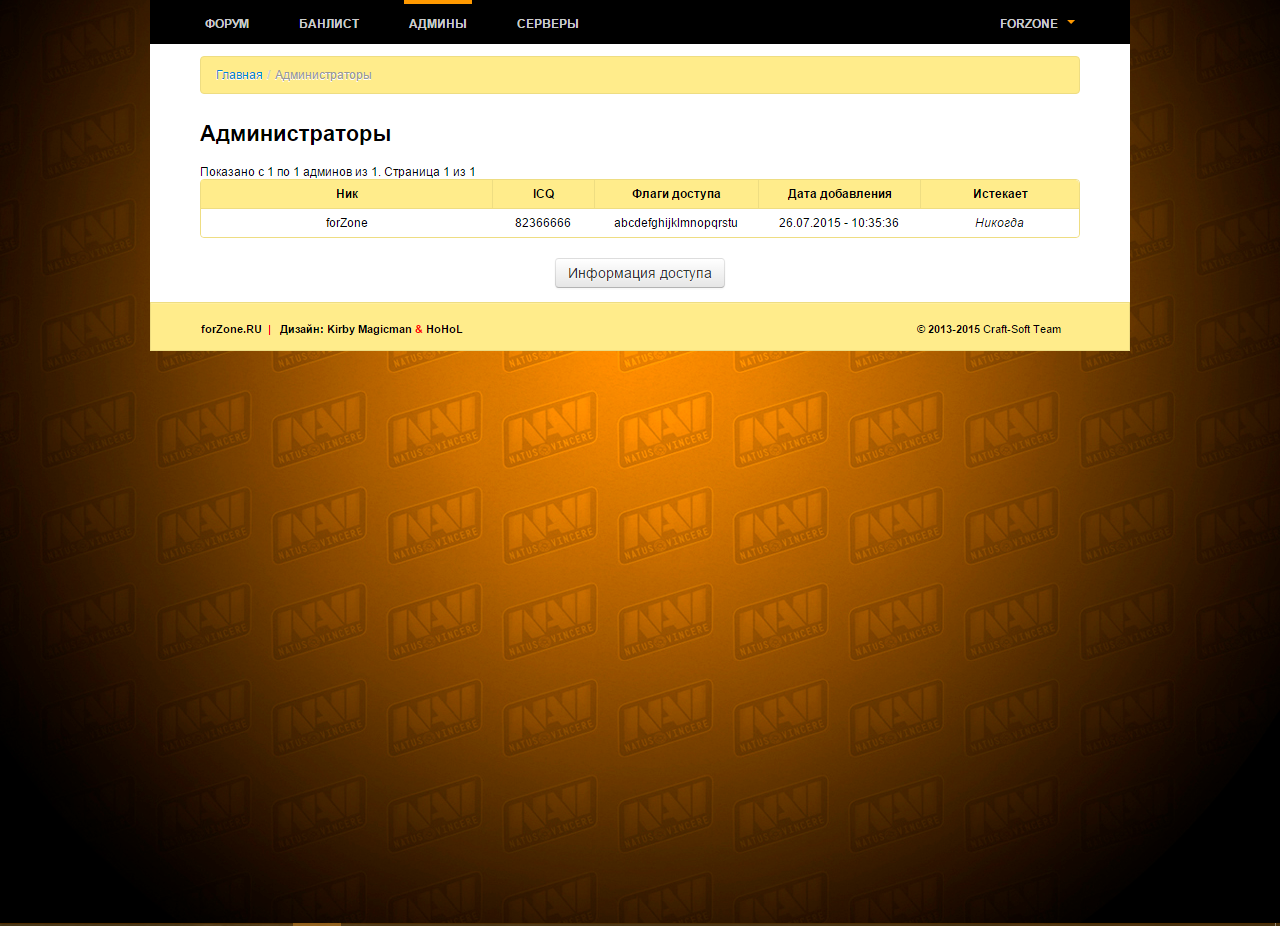This screenshot has width=1280, height=926.
Task: Click the Никогда expiry cell
Action: [1000, 223]
